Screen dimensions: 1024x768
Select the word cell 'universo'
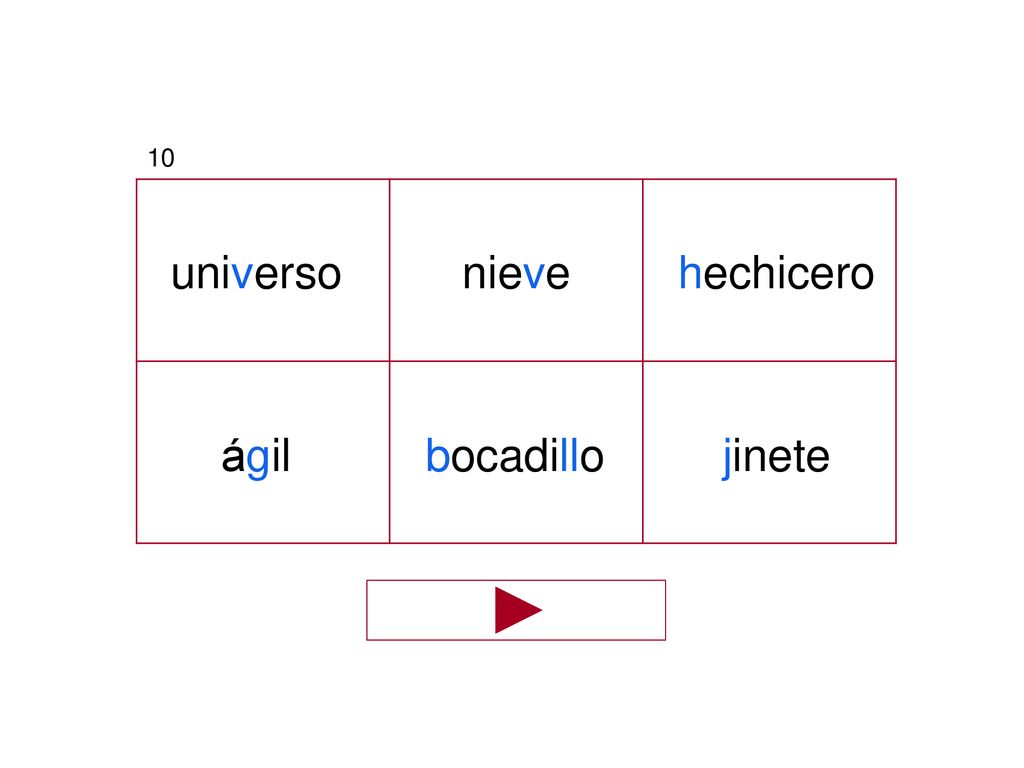point(263,270)
